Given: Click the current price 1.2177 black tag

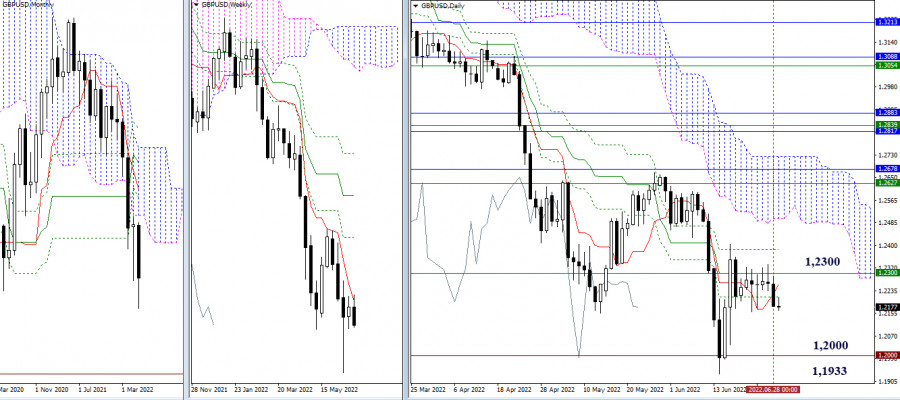Looking at the screenshot, I should (888, 307).
